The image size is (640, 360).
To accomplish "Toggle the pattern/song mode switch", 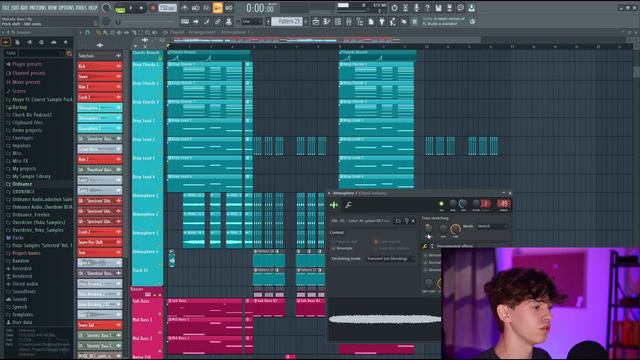I will click(x=120, y=8).
